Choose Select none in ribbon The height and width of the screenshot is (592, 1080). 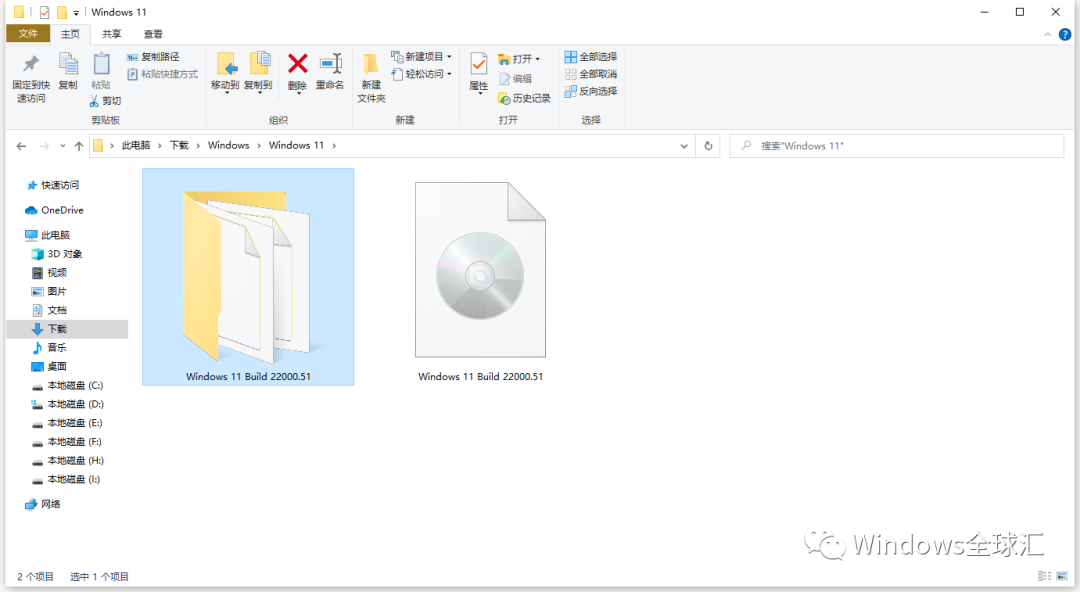pyautogui.click(x=591, y=74)
